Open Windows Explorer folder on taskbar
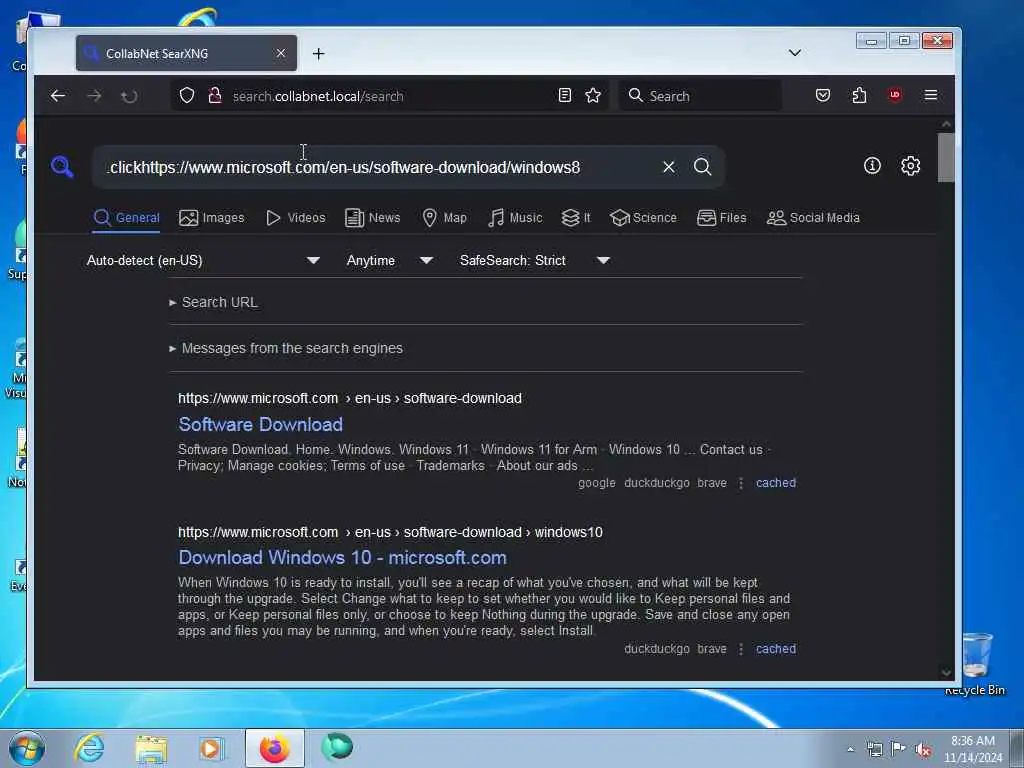 (152, 749)
